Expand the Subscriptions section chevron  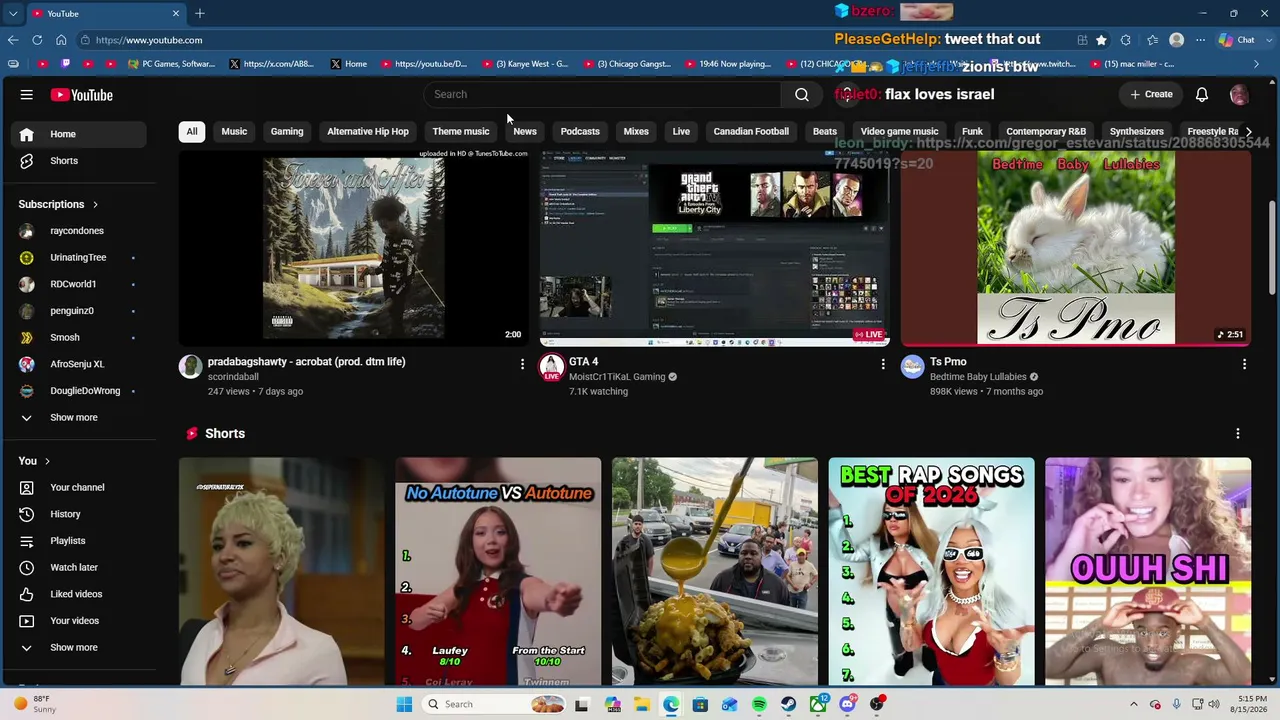(96, 205)
